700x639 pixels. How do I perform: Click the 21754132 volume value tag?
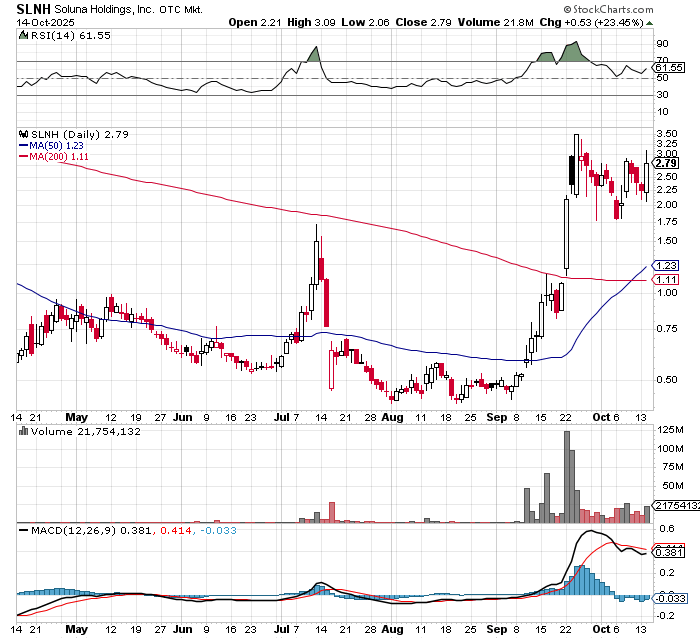click(x=676, y=505)
